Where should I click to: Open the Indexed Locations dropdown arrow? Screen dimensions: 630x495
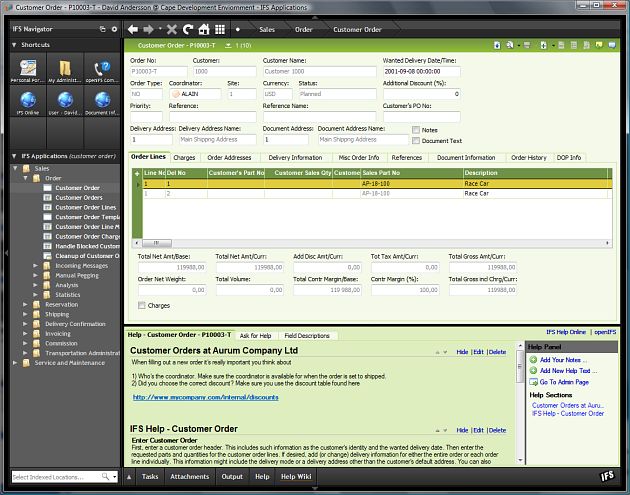coord(115,477)
